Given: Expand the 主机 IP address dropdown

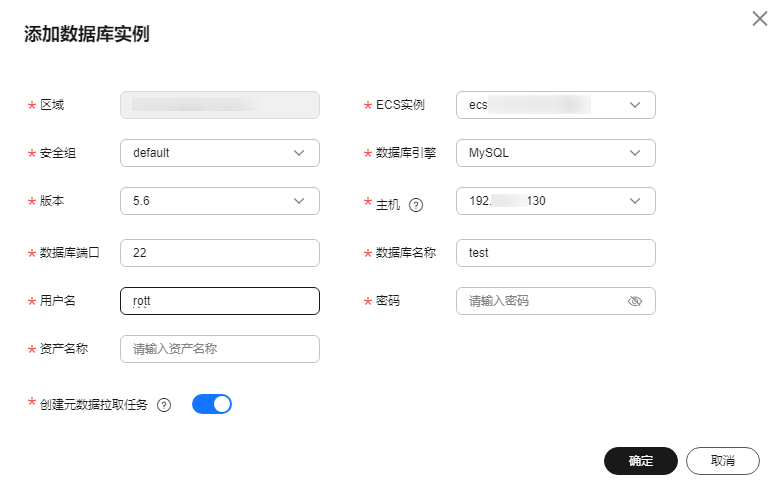Looking at the screenshot, I should coord(555,201).
